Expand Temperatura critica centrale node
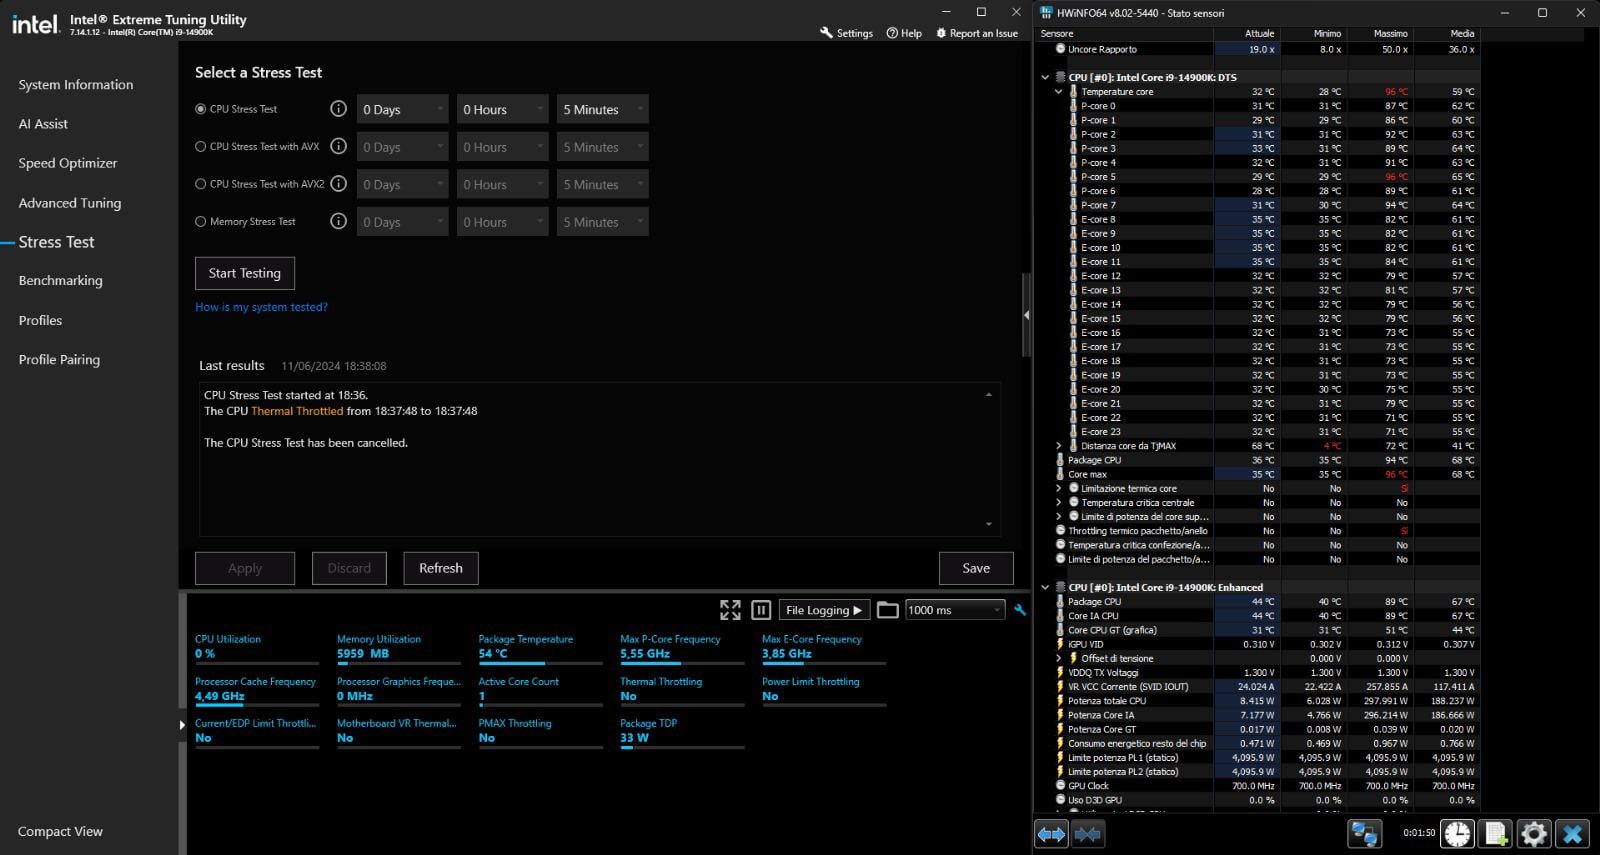The height and width of the screenshot is (855, 1600). click(x=1058, y=503)
